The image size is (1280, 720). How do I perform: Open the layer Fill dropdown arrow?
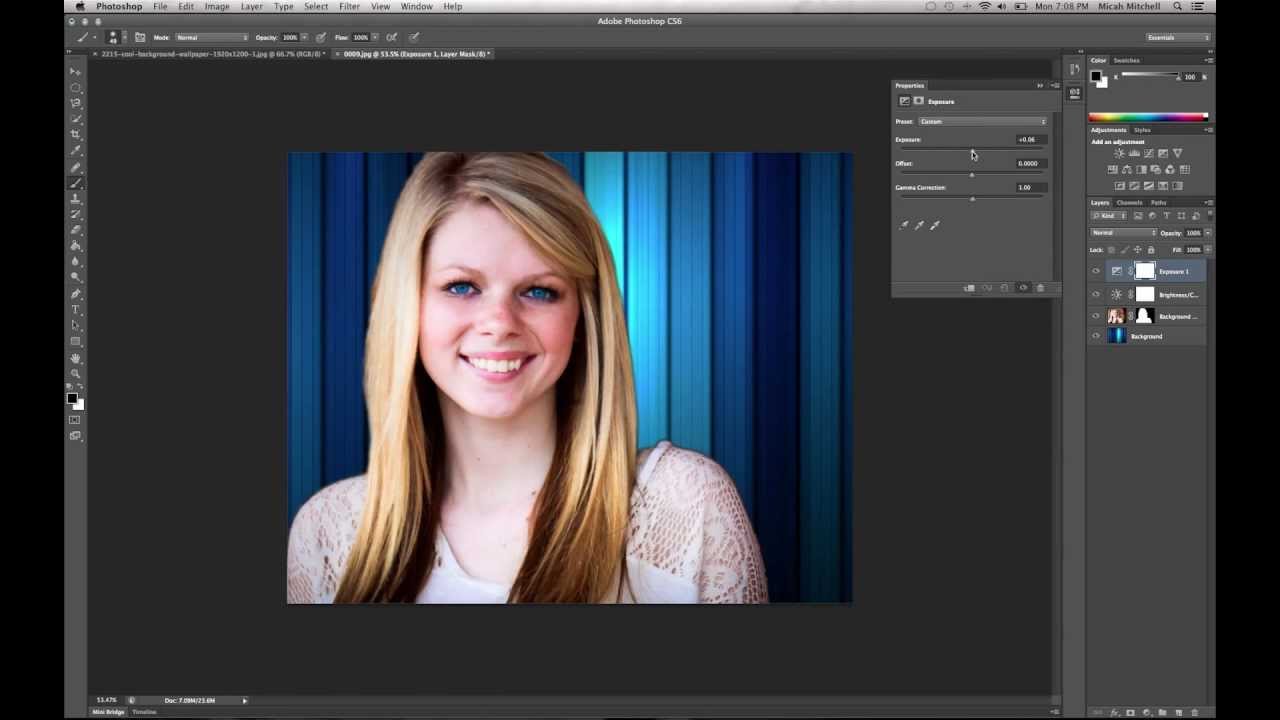(1208, 249)
